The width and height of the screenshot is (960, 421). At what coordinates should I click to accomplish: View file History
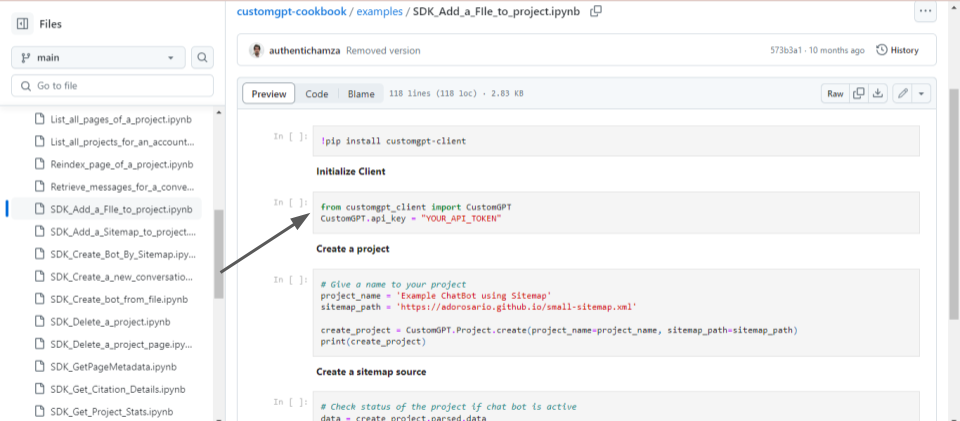coord(898,50)
